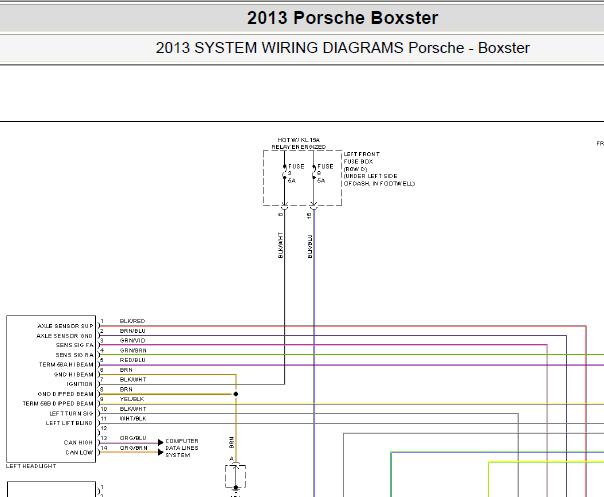Click 'GND DIPPED BEAM' pin label
The width and height of the screenshot is (604, 497).
pos(65,394)
